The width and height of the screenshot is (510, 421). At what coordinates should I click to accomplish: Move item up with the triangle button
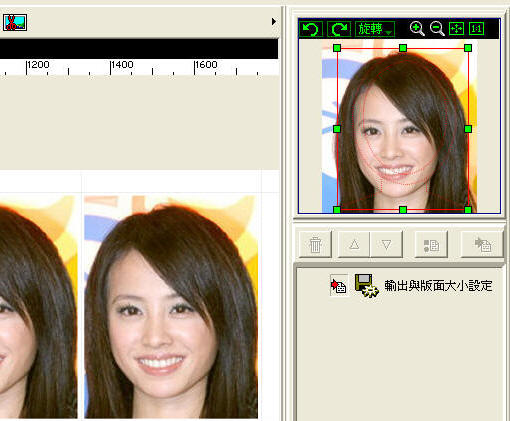pyautogui.click(x=354, y=245)
